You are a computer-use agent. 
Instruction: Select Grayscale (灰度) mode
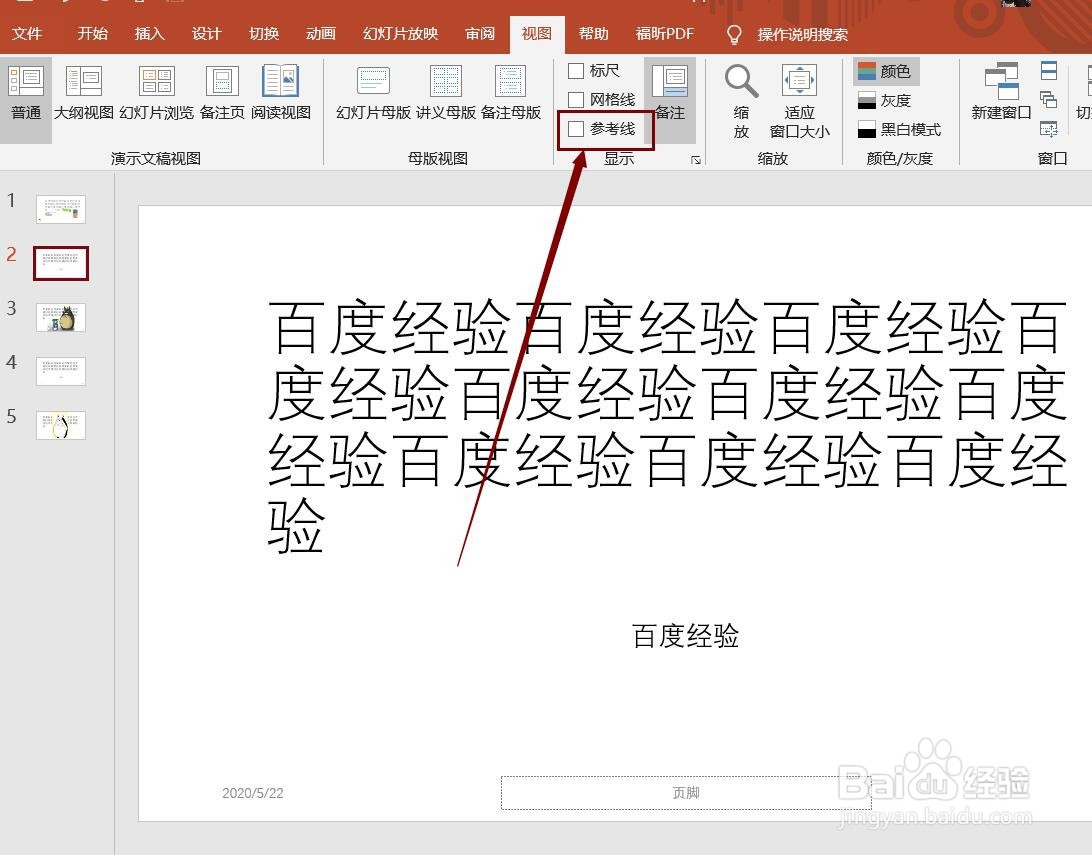click(884, 100)
